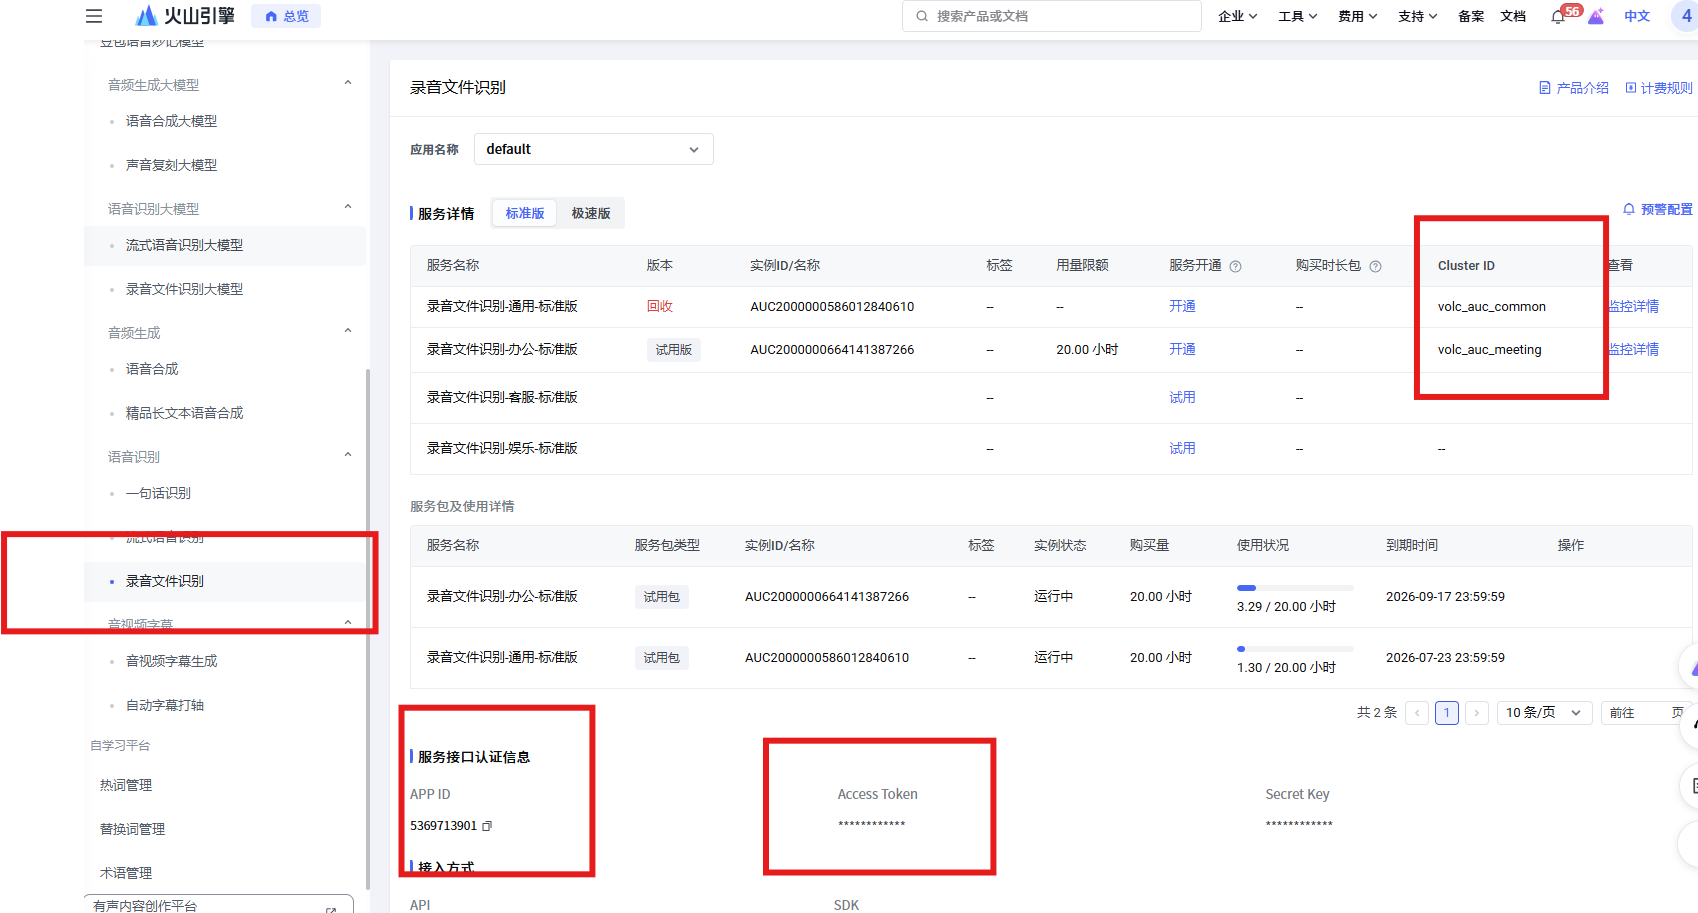Open the 10 条/页 page size dropdown
Screen dimensions: 1698x913
(x=1544, y=713)
